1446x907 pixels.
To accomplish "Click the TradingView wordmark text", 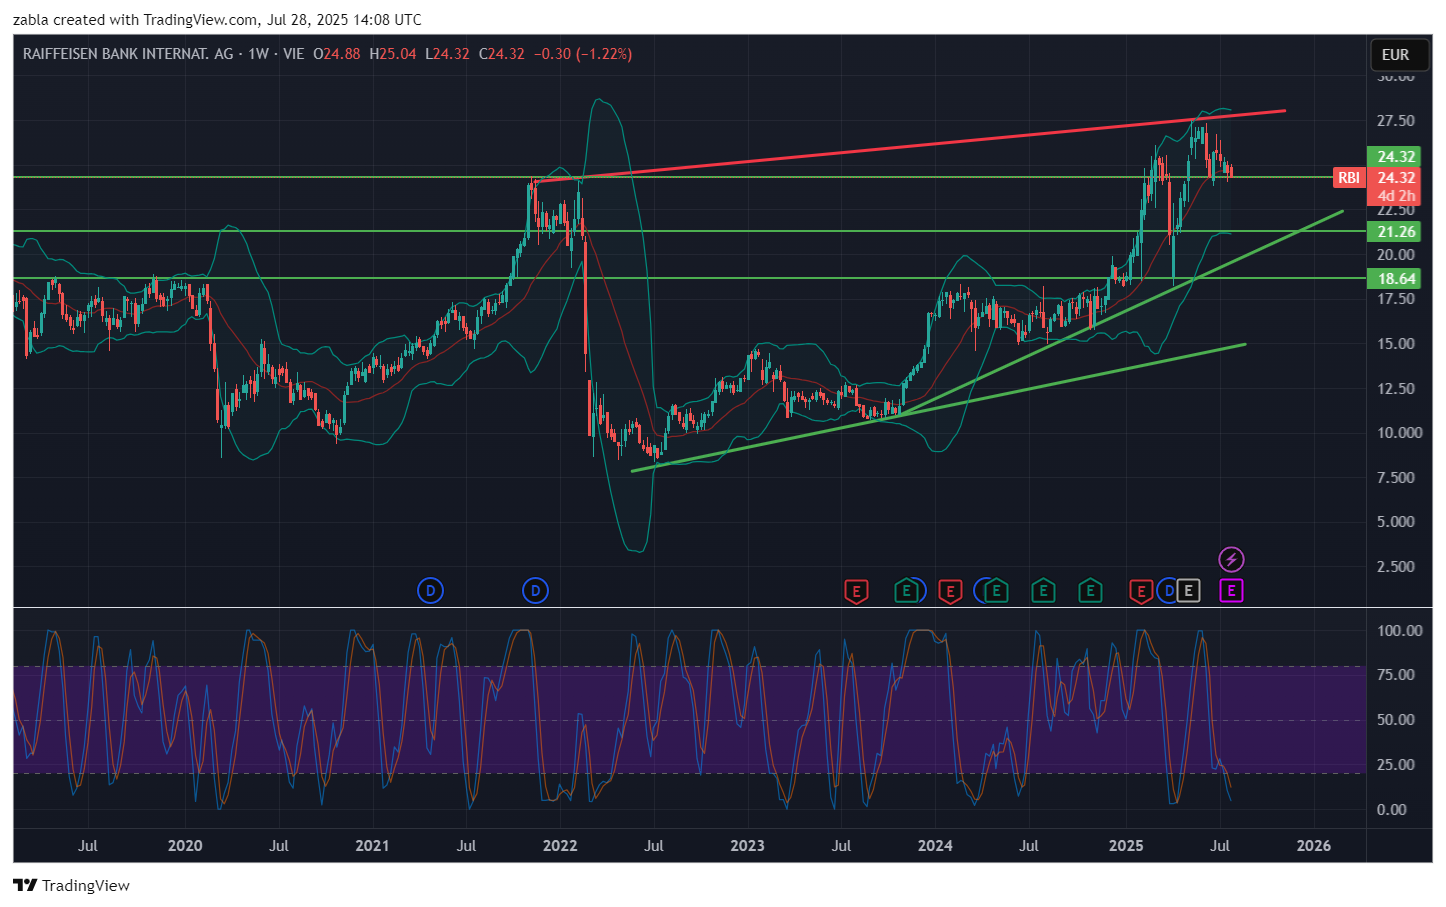I will [x=86, y=885].
